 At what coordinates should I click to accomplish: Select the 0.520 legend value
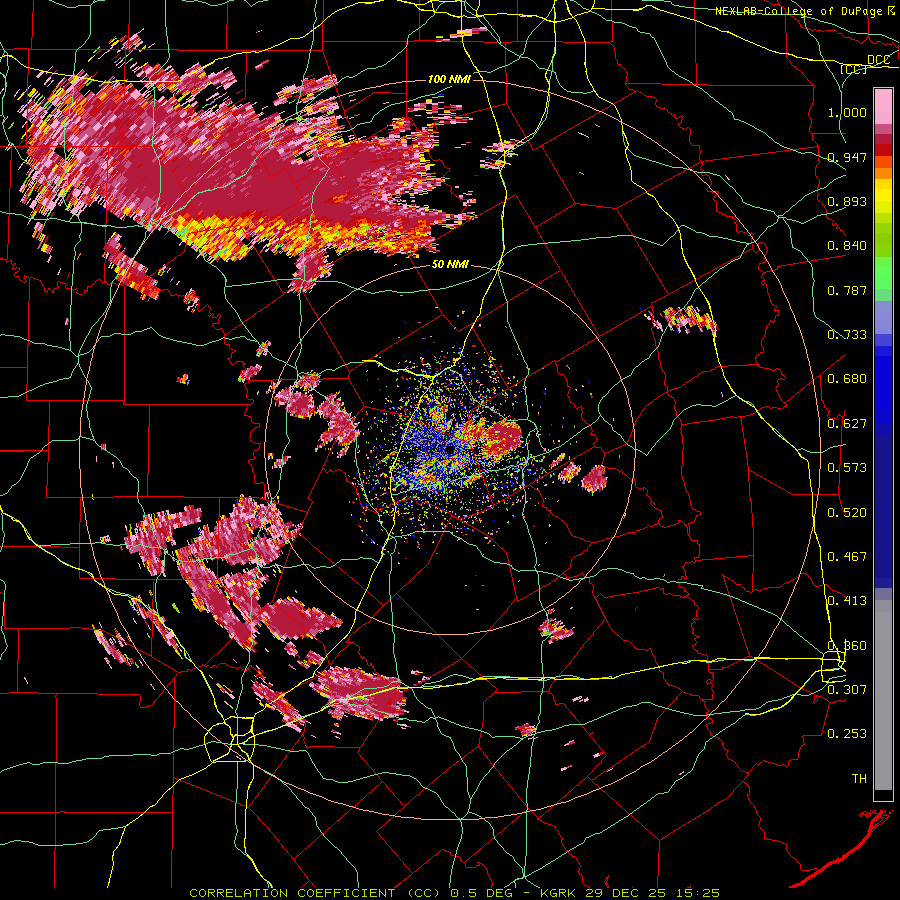[x=847, y=513]
